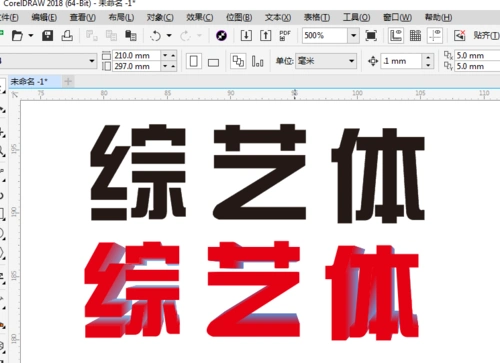Open the 贴齐(T) snap-to dropdown
The height and width of the screenshot is (363, 500).
coord(486,35)
